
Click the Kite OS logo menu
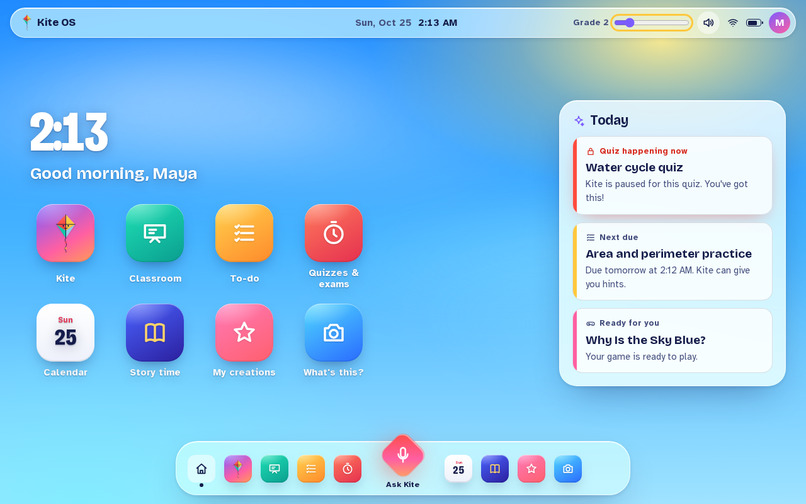[x=49, y=22]
